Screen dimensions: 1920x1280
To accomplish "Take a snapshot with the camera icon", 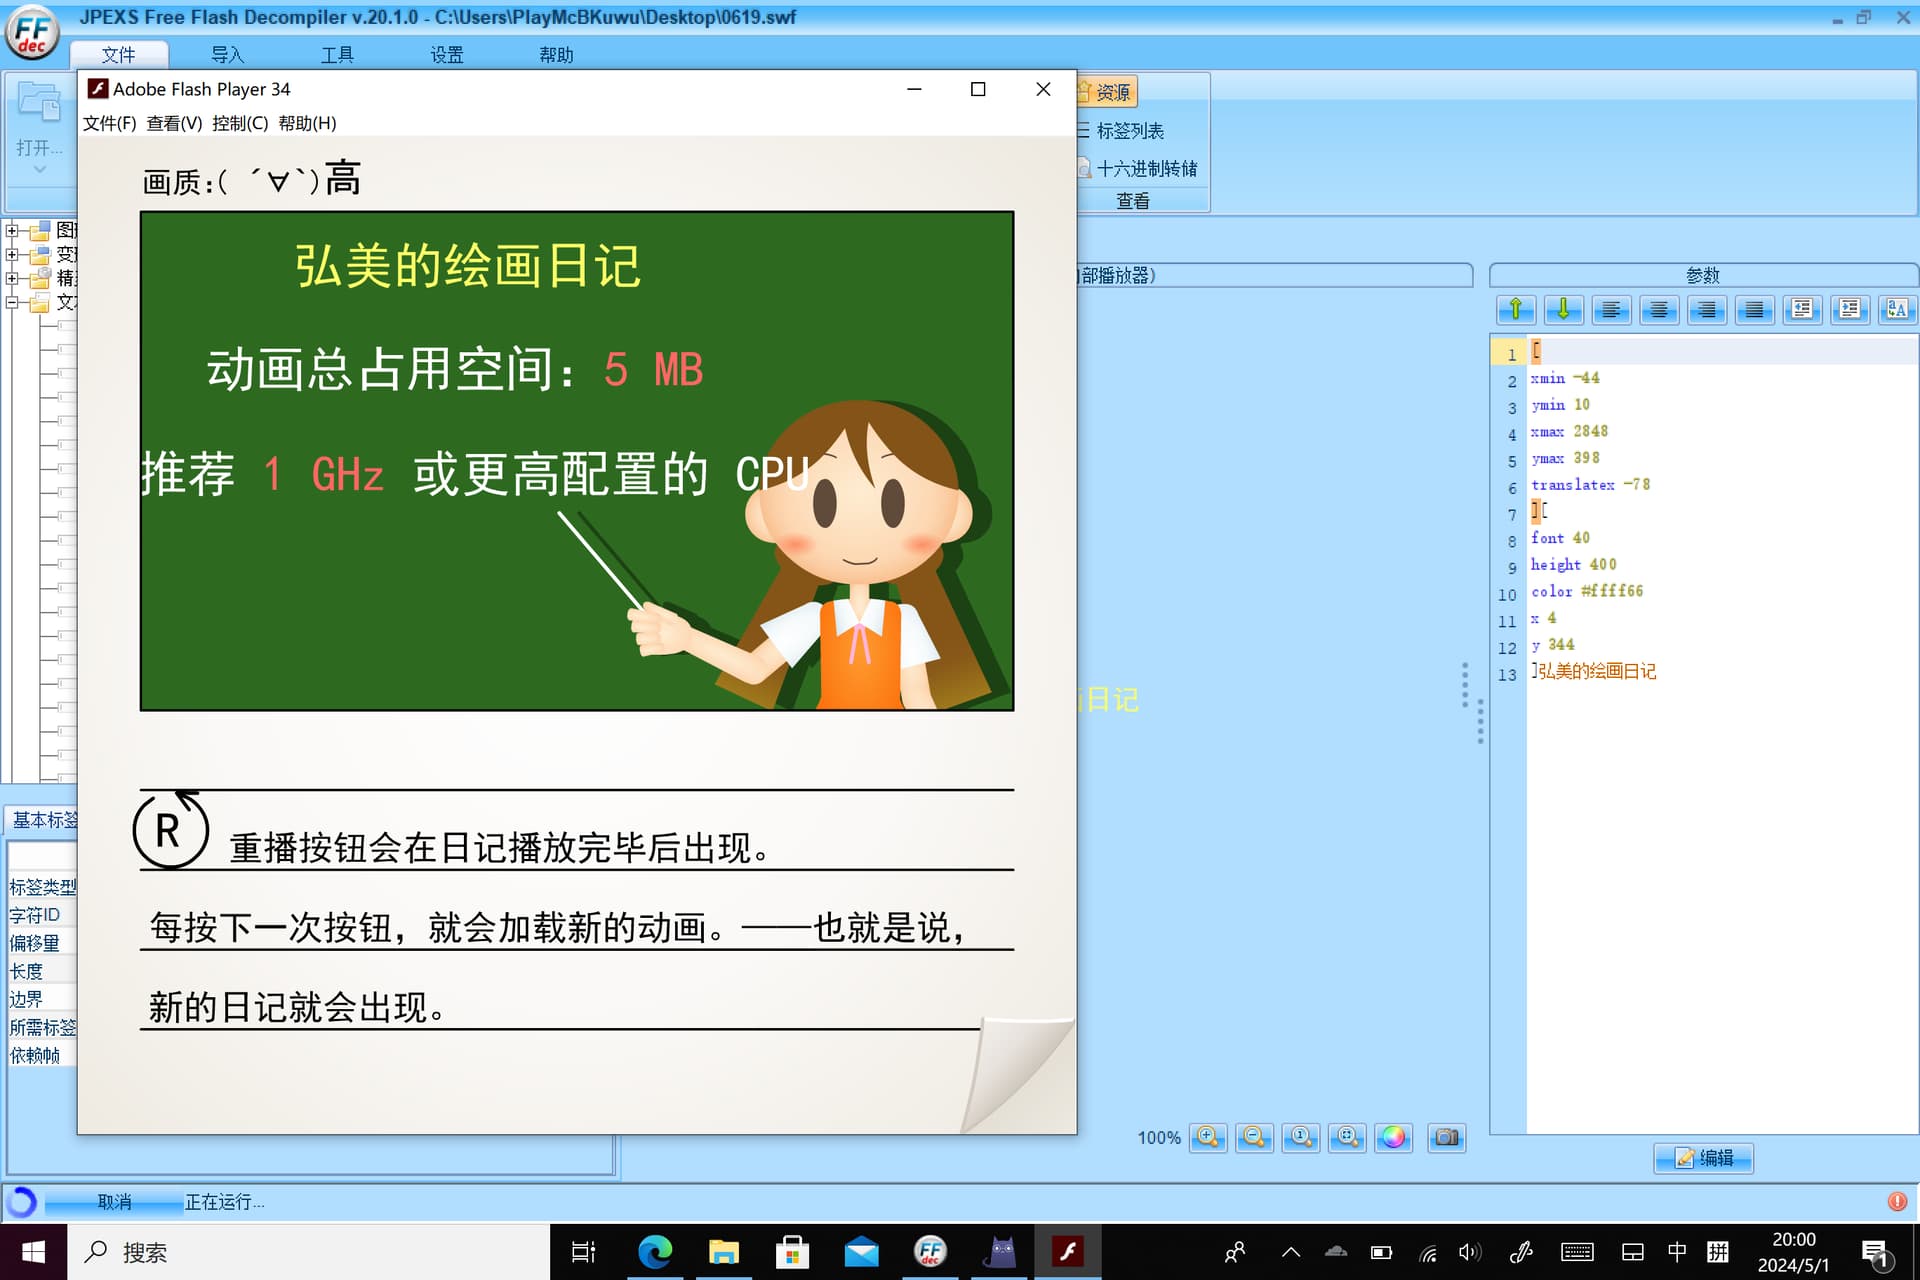I will (x=1446, y=1138).
